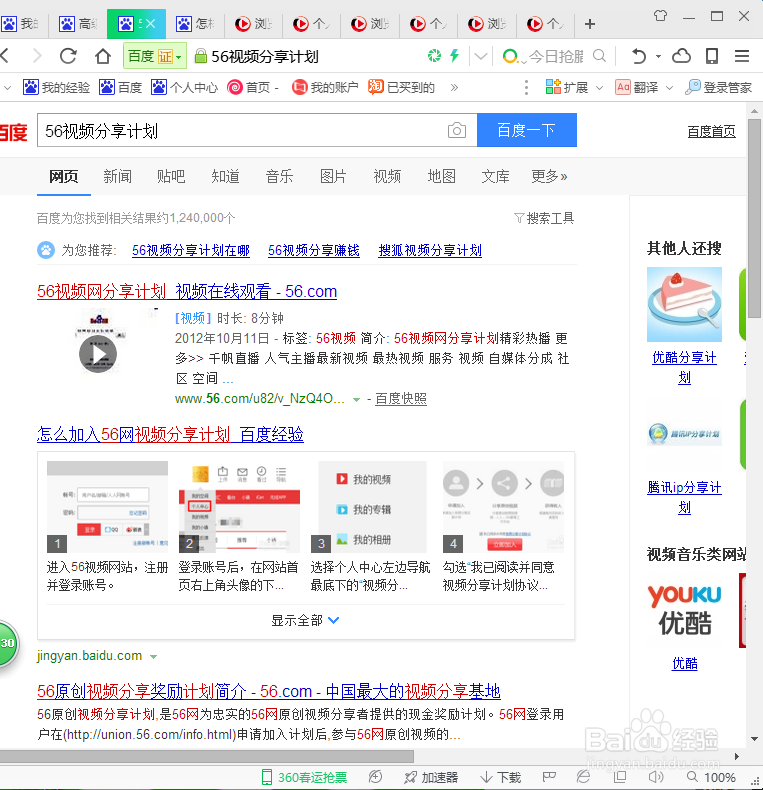
Task: Open the 个人中心 bookmark
Action: point(184,88)
